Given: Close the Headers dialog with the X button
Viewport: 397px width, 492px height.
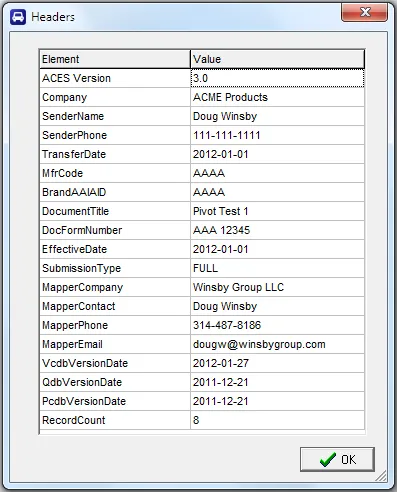Looking at the screenshot, I should [x=364, y=12].
